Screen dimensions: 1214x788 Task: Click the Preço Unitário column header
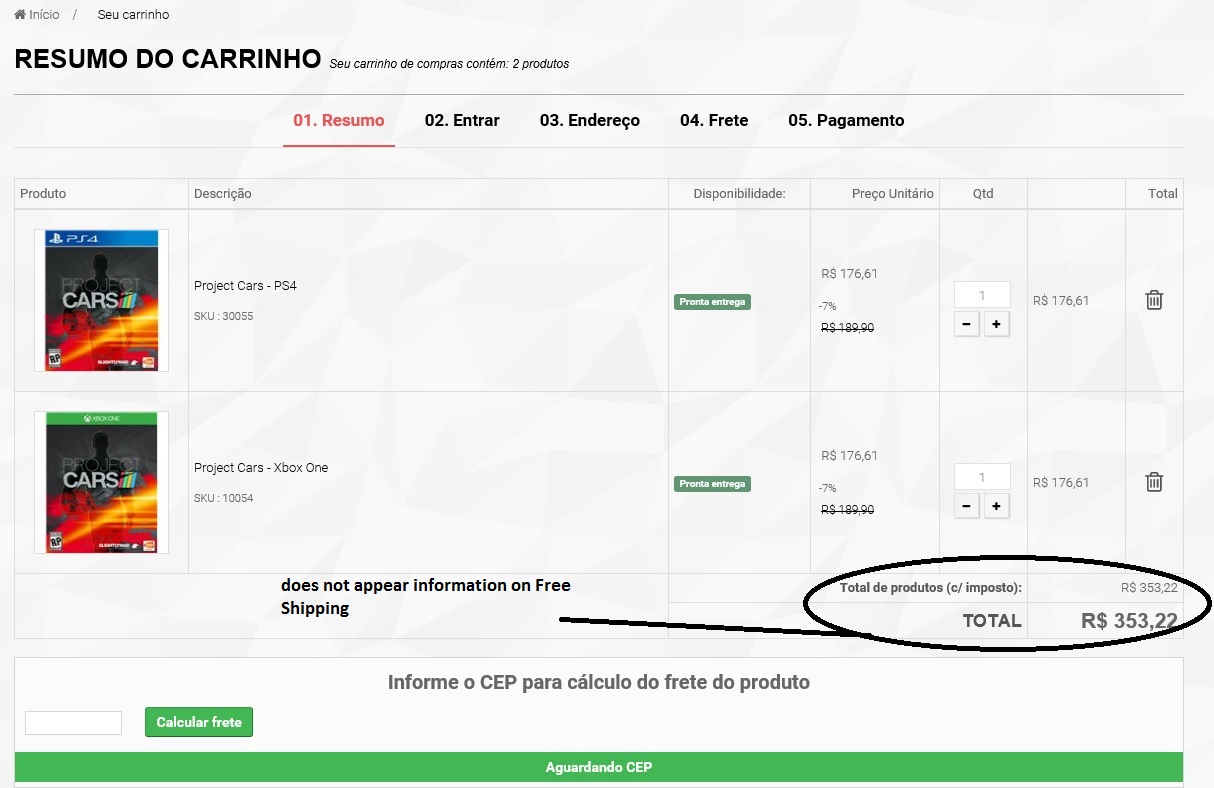pyautogui.click(x=893, y=194)
